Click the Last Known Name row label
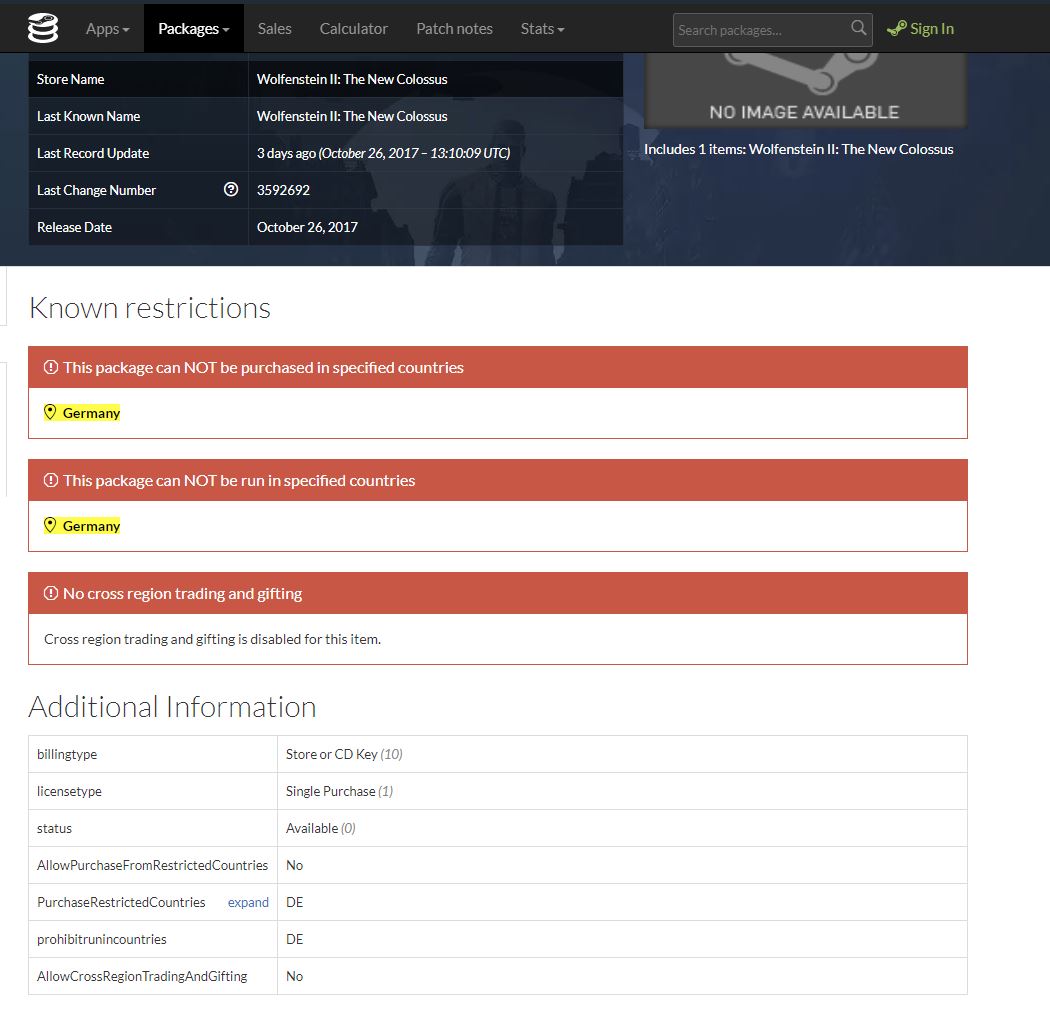This screenshot has height=1014, width=1050. point(88,116)
